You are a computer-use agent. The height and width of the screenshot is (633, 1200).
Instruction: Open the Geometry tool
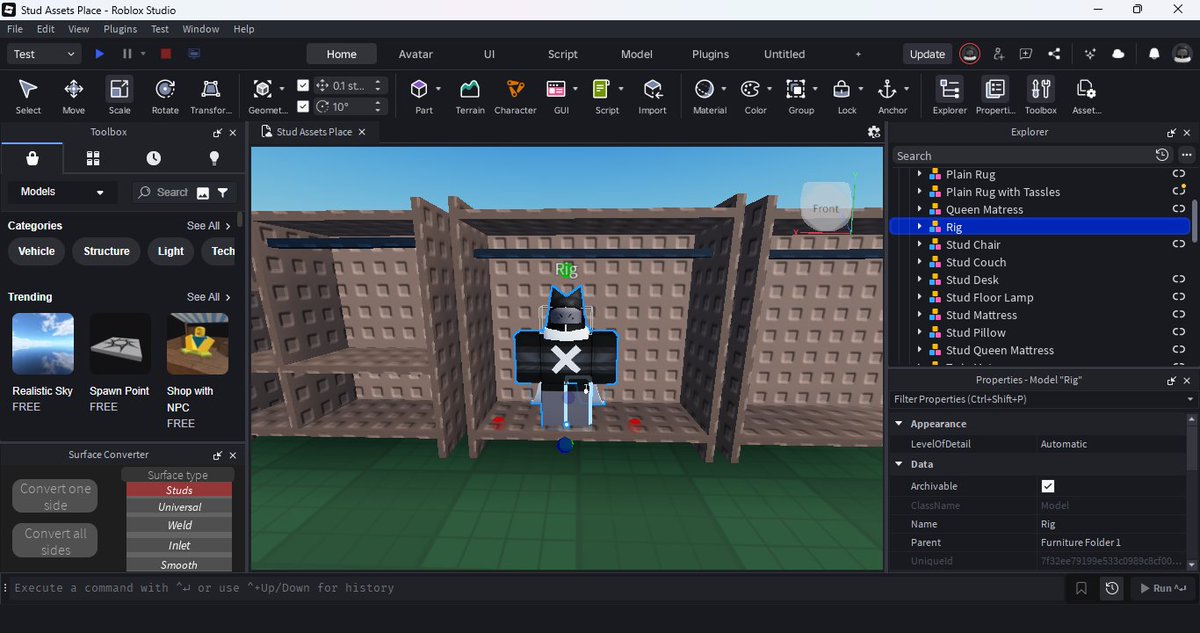point(262,96)
